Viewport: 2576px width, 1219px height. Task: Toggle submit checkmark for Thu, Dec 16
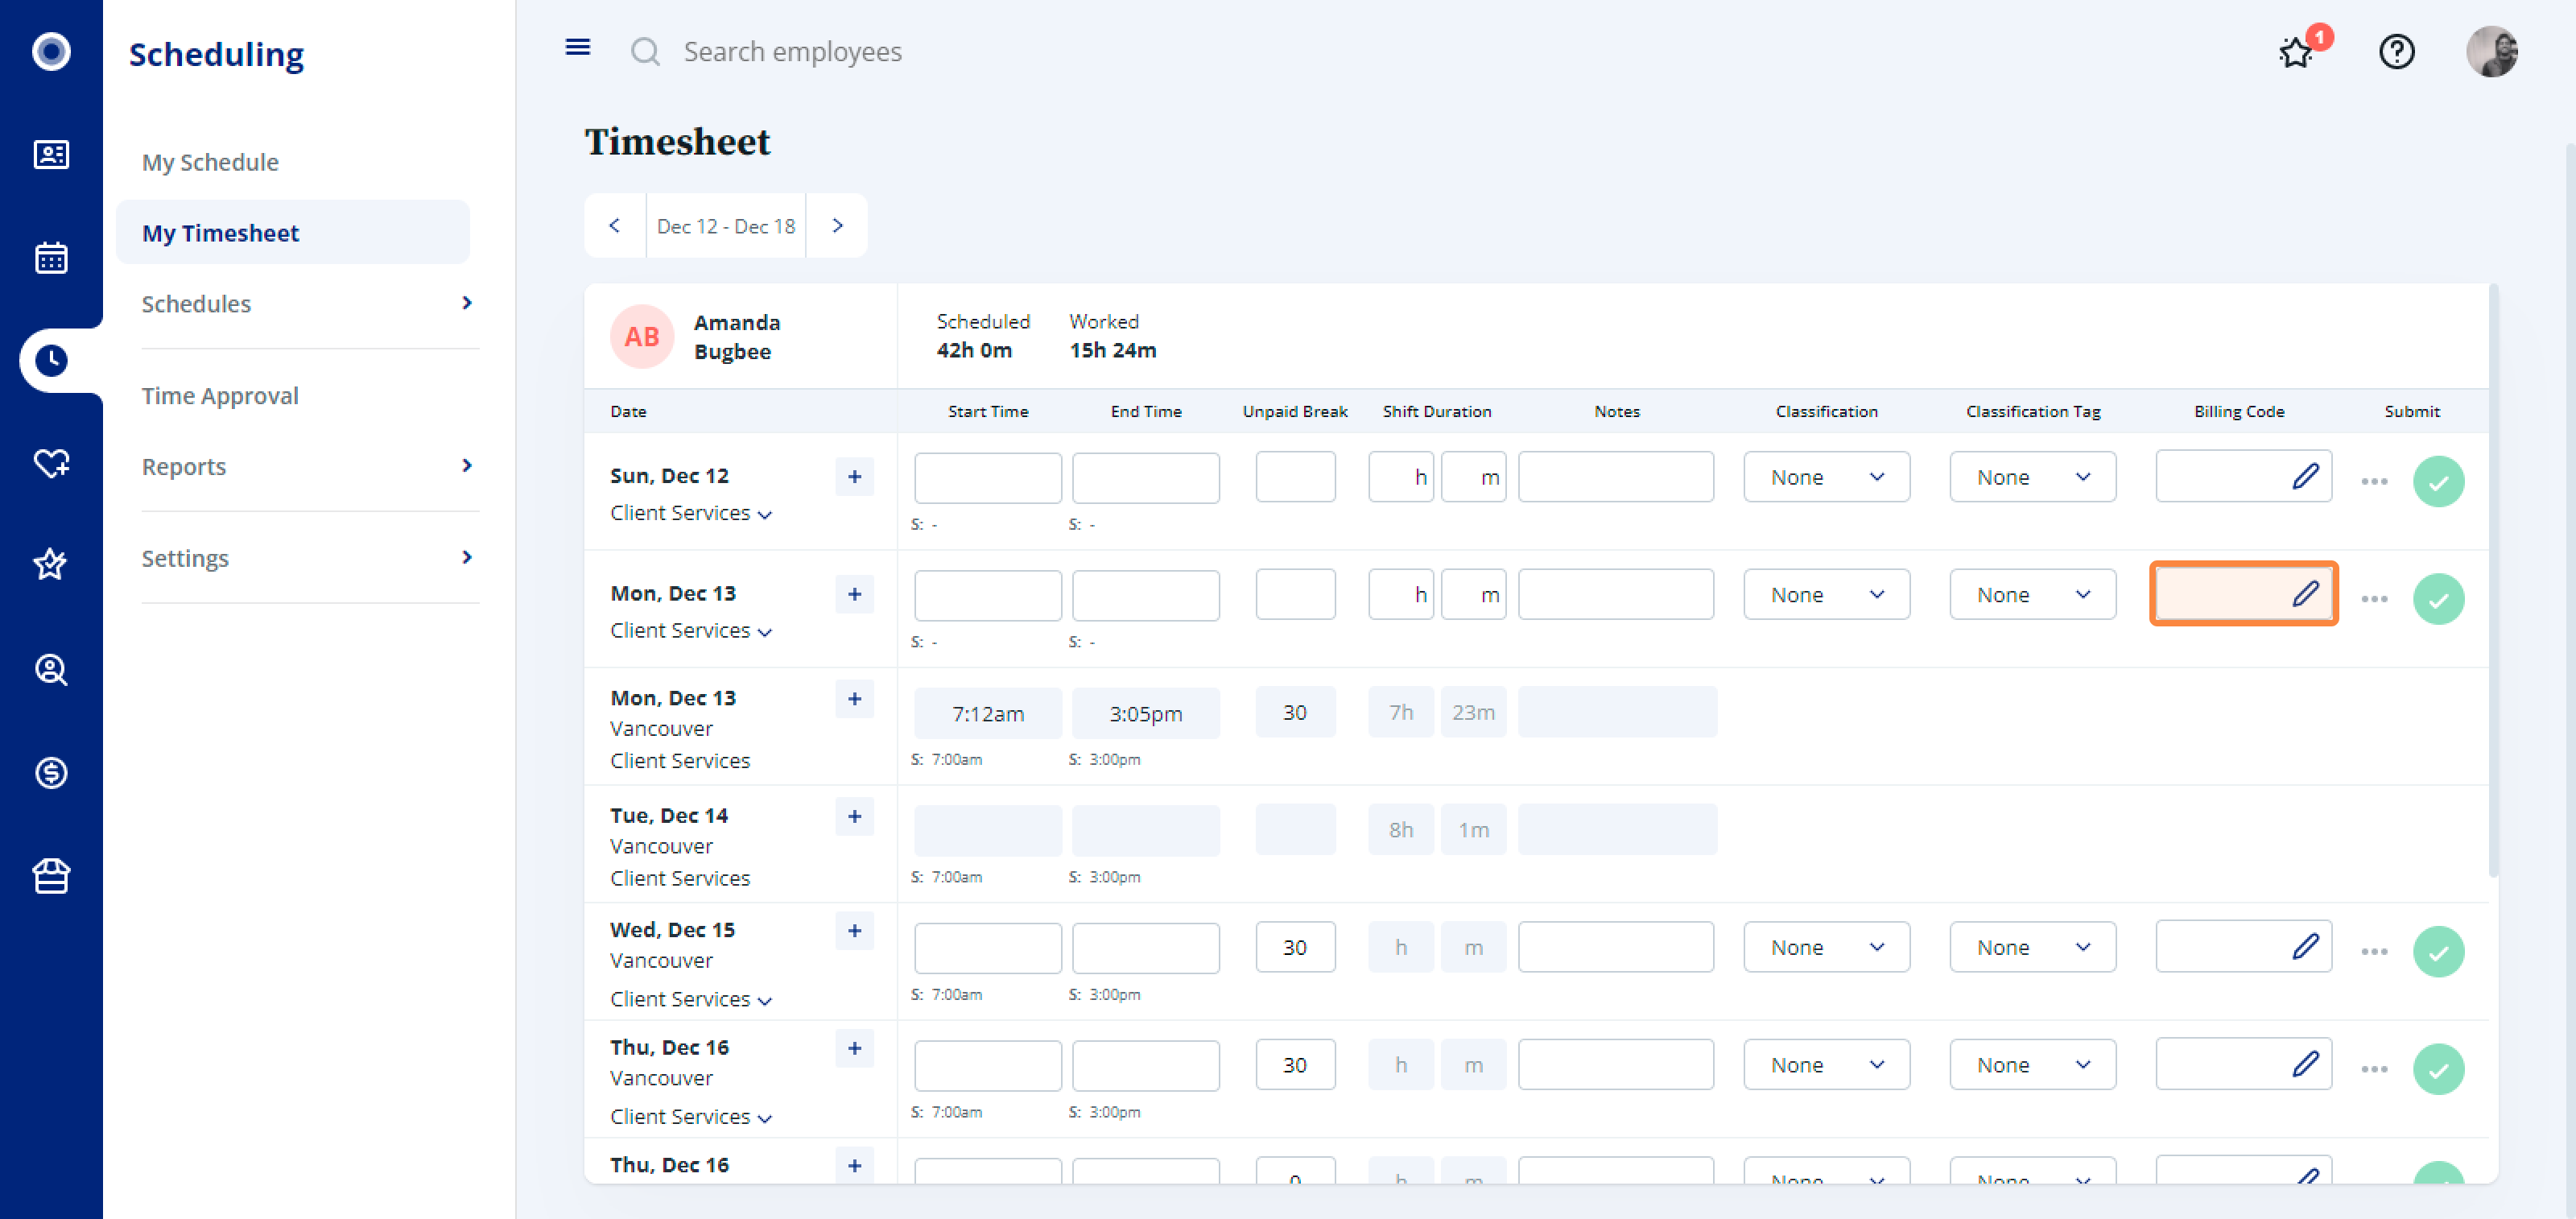click(x=2438, y=1069)
